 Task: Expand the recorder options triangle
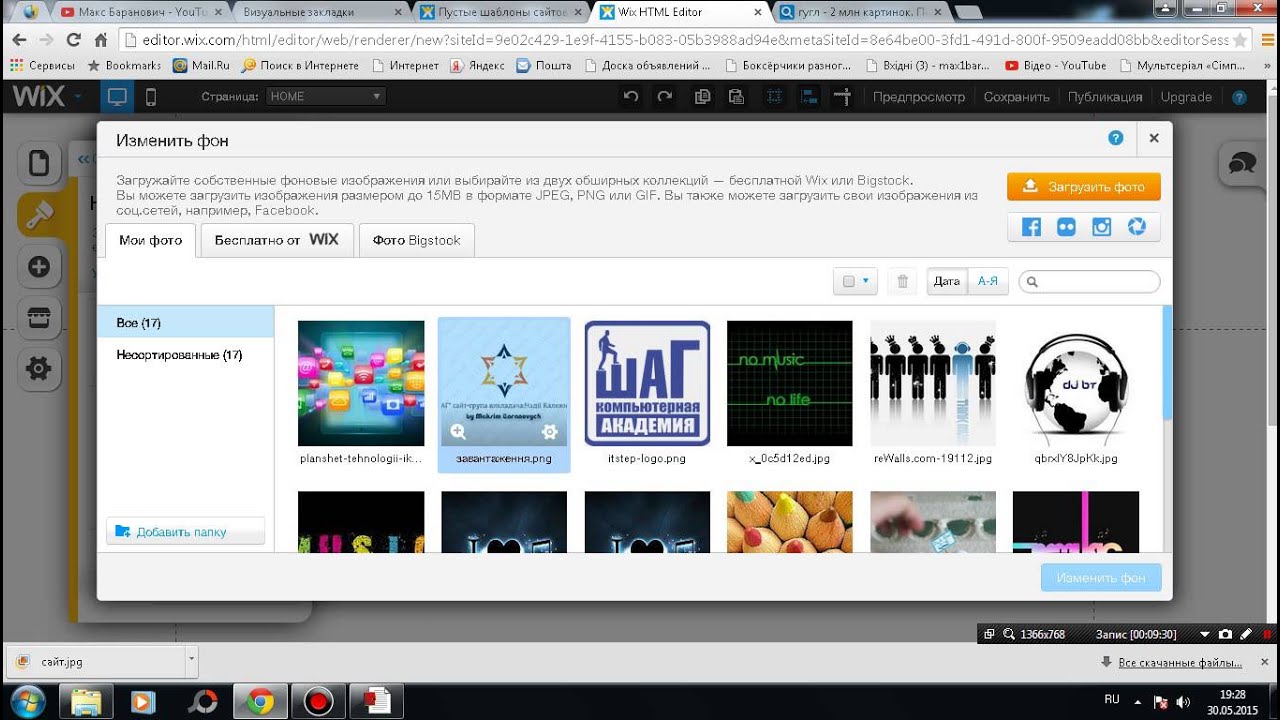(x=1204, y=634)
